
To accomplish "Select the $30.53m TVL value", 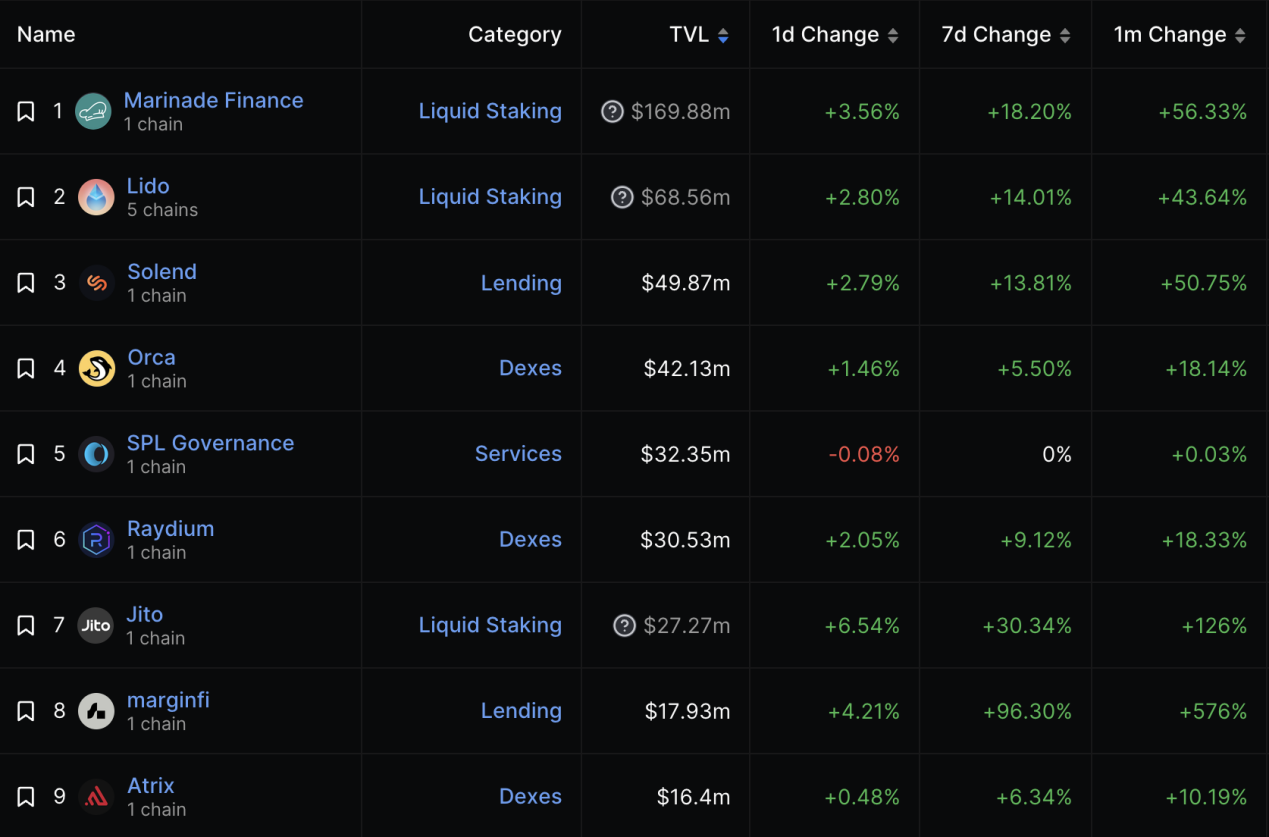I will 686,540.
